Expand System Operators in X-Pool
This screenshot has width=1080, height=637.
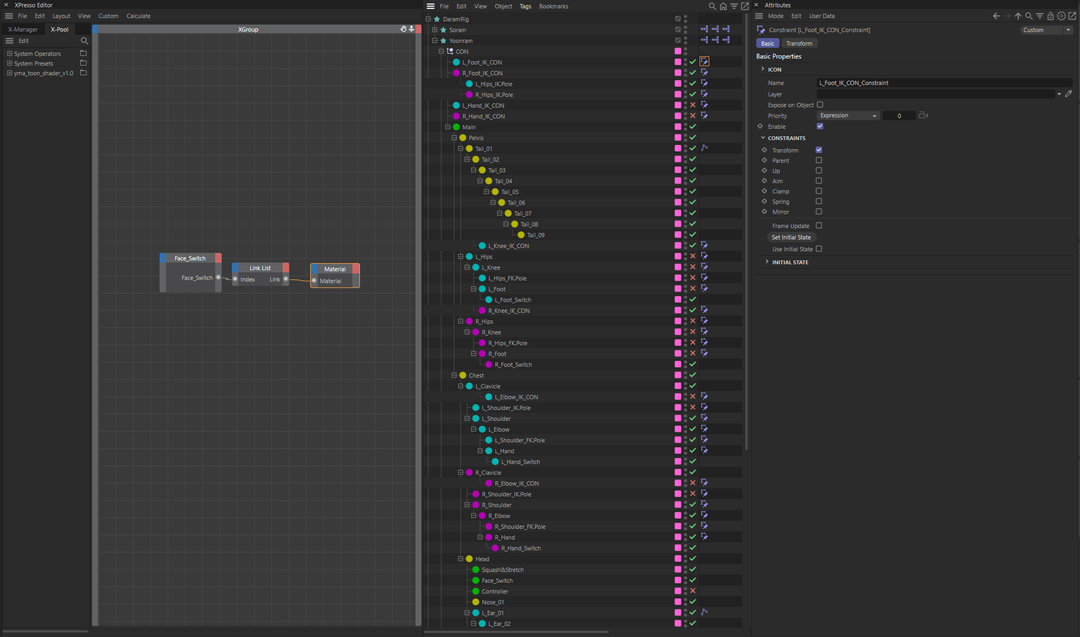point(10,54)
